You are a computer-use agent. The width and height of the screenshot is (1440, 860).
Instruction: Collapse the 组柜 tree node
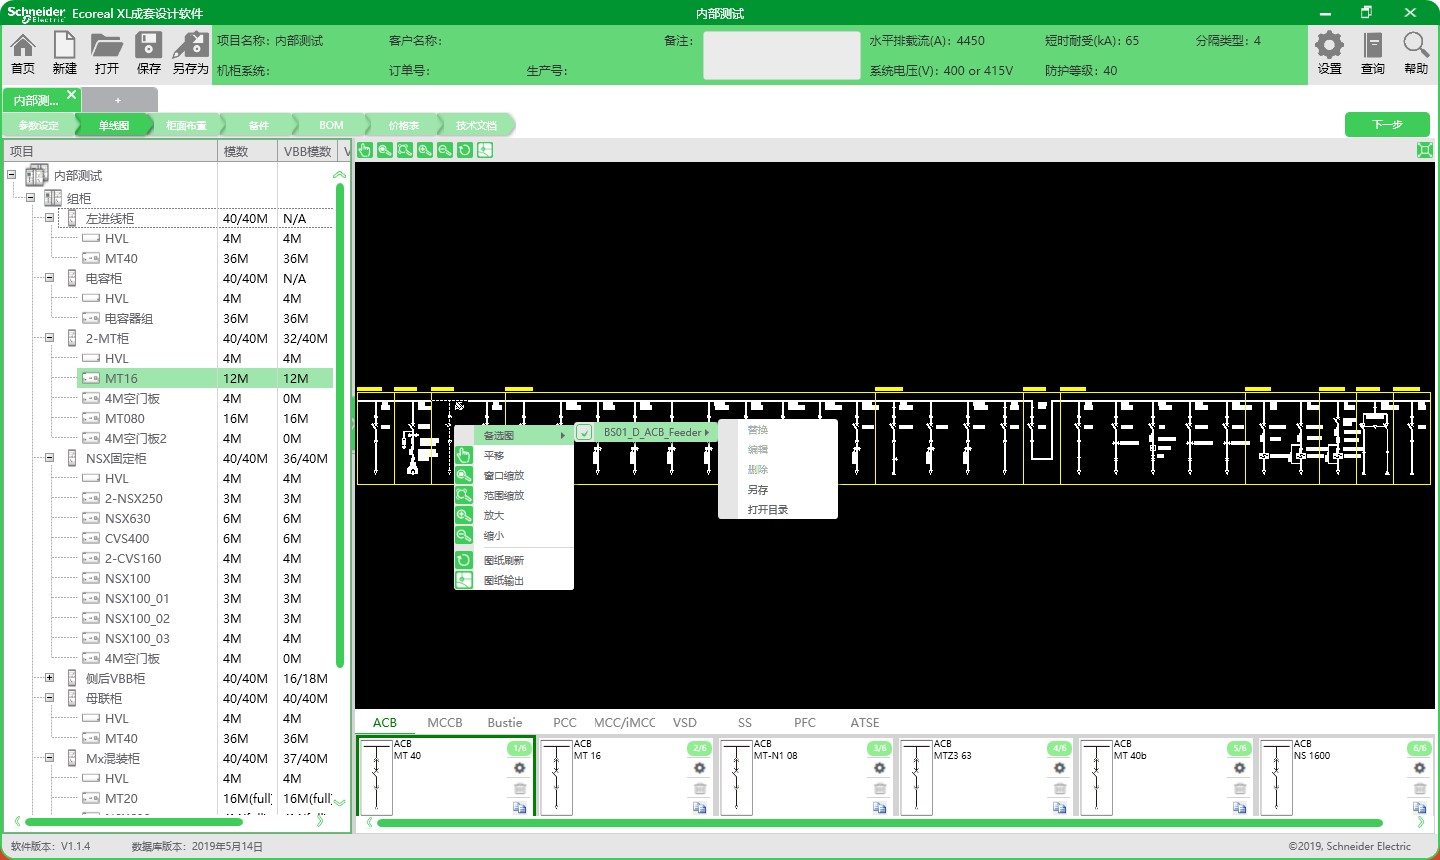[30, 198]
